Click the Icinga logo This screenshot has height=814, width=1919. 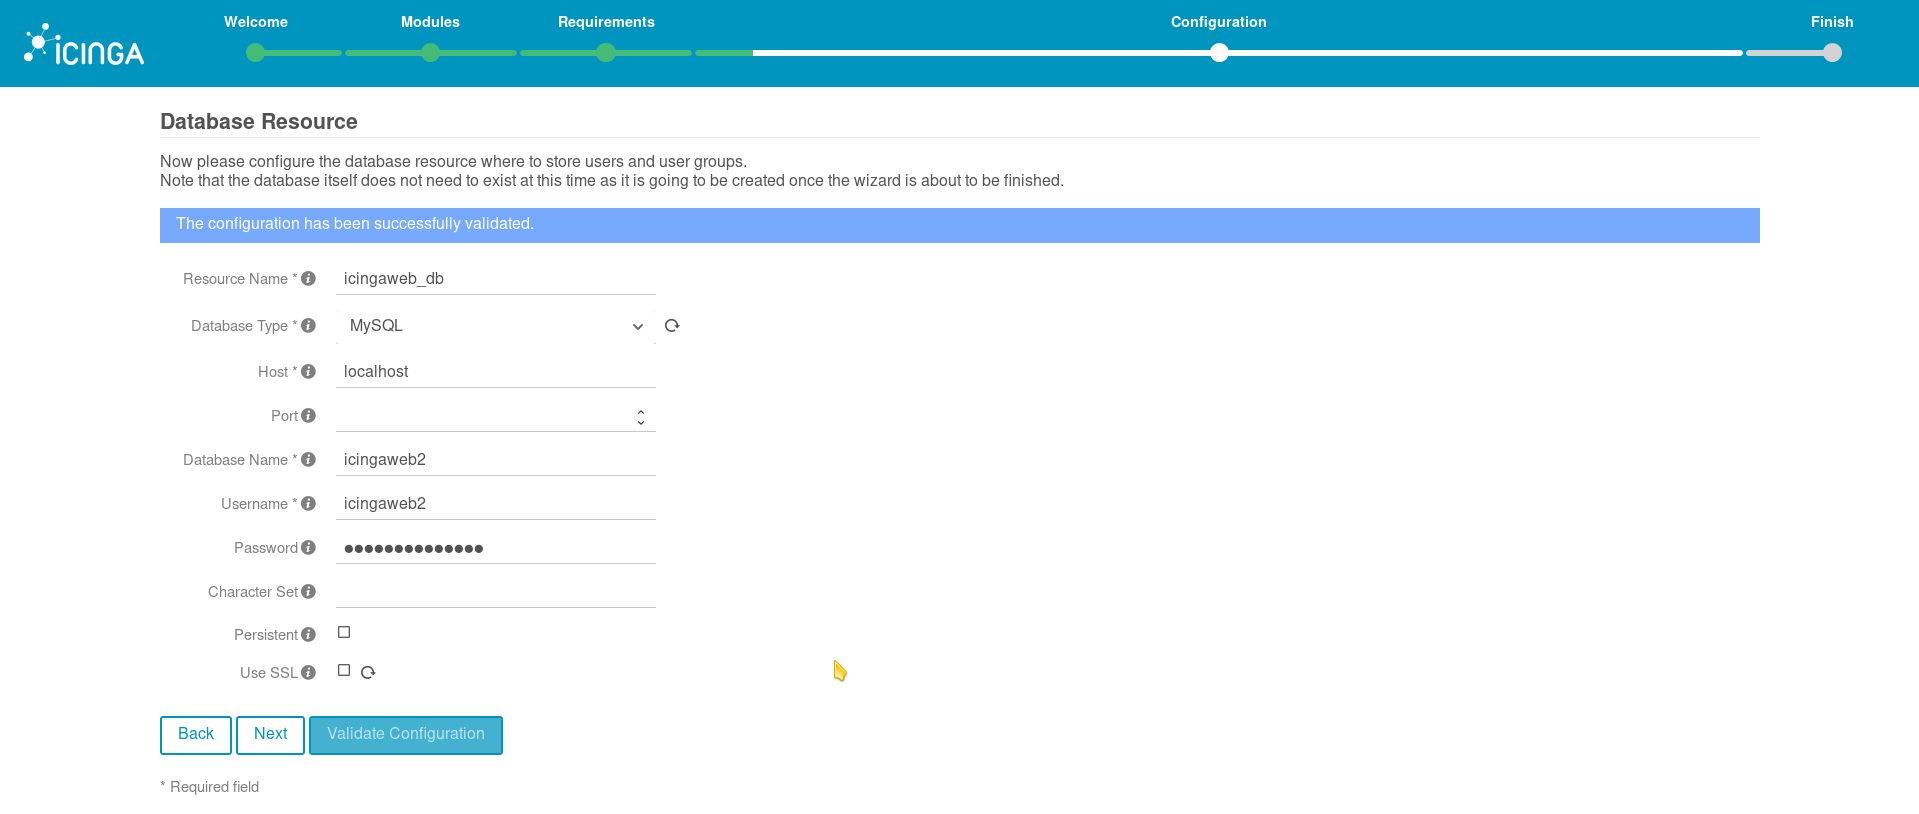(84, 45)
